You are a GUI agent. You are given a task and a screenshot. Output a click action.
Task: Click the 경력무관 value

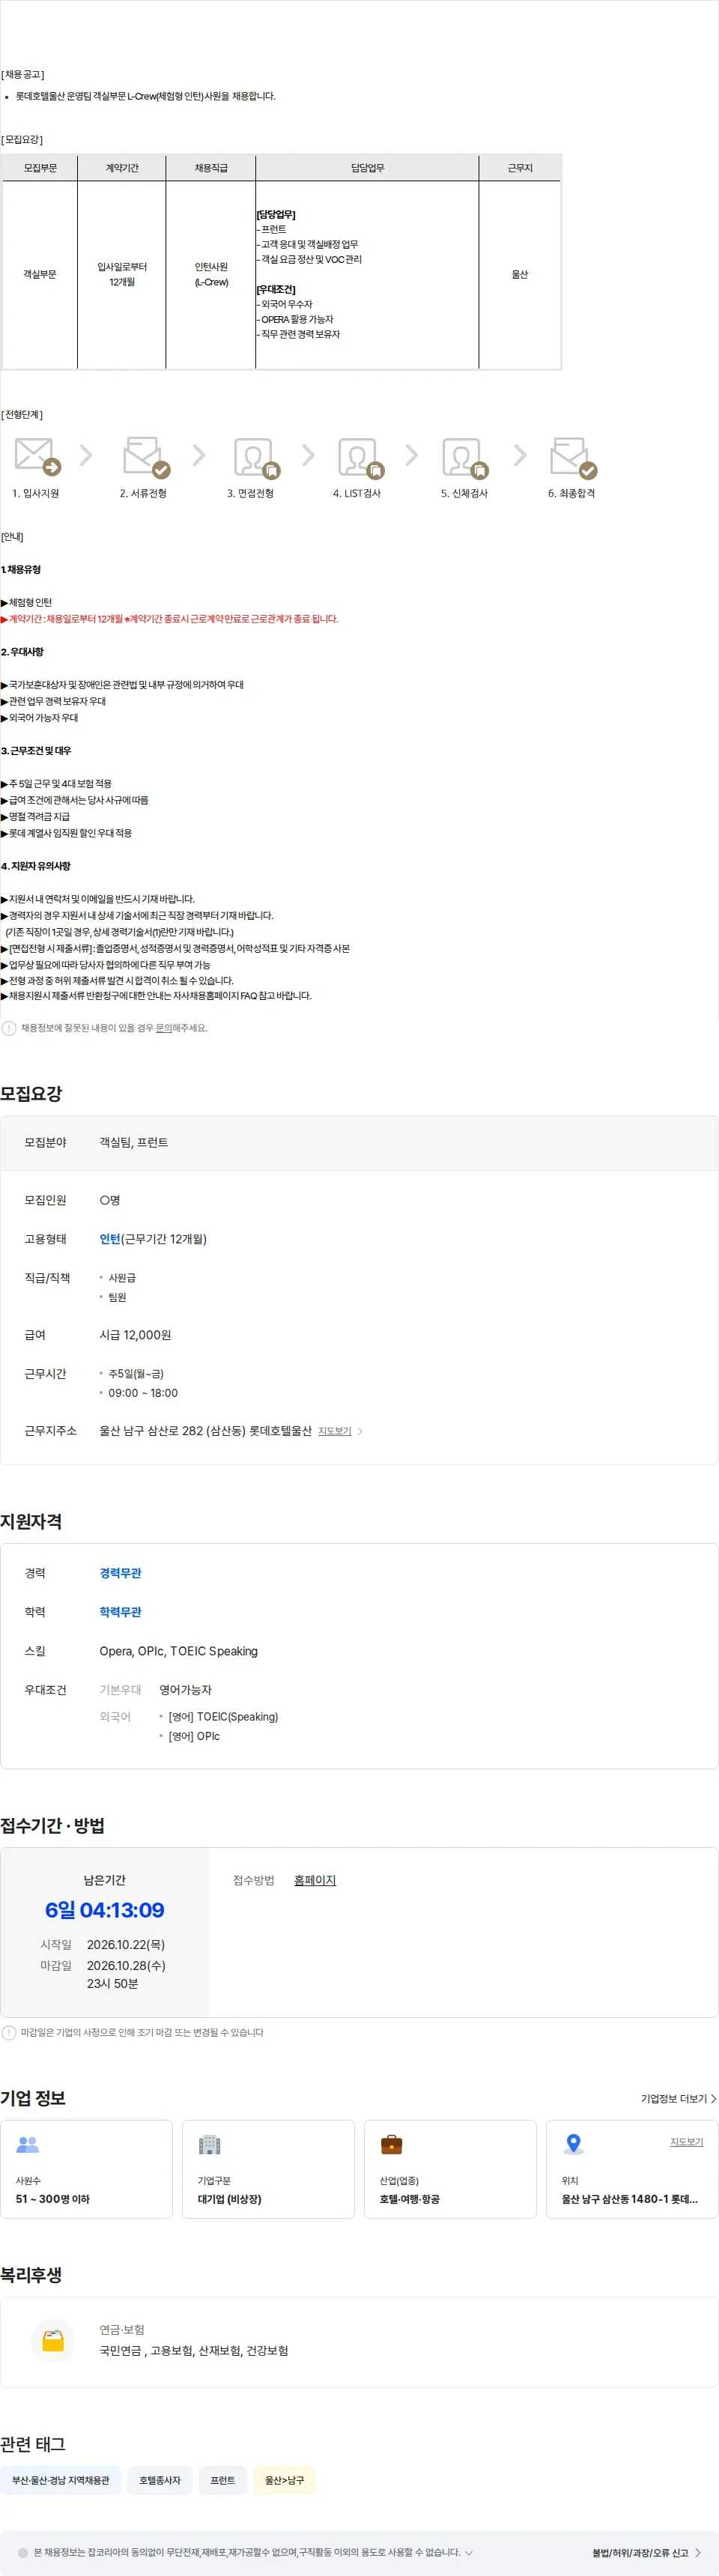coord(120,1573)
